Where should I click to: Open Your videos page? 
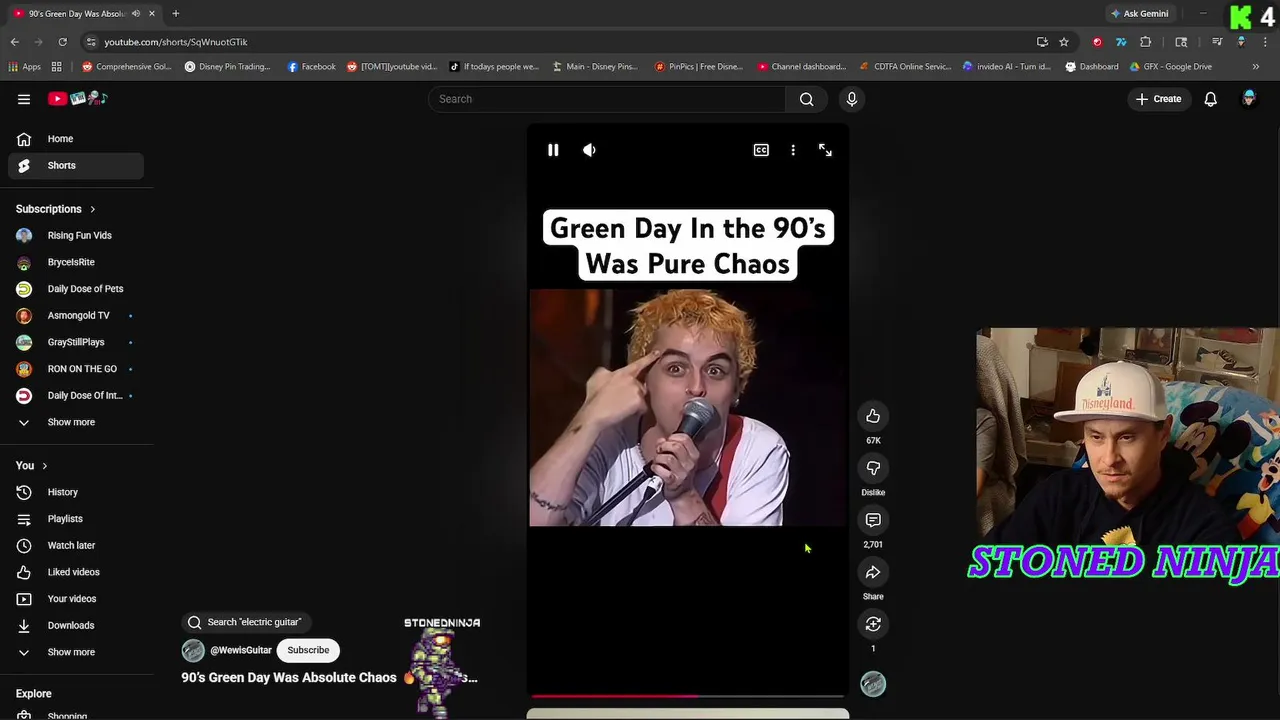(76, 599)
